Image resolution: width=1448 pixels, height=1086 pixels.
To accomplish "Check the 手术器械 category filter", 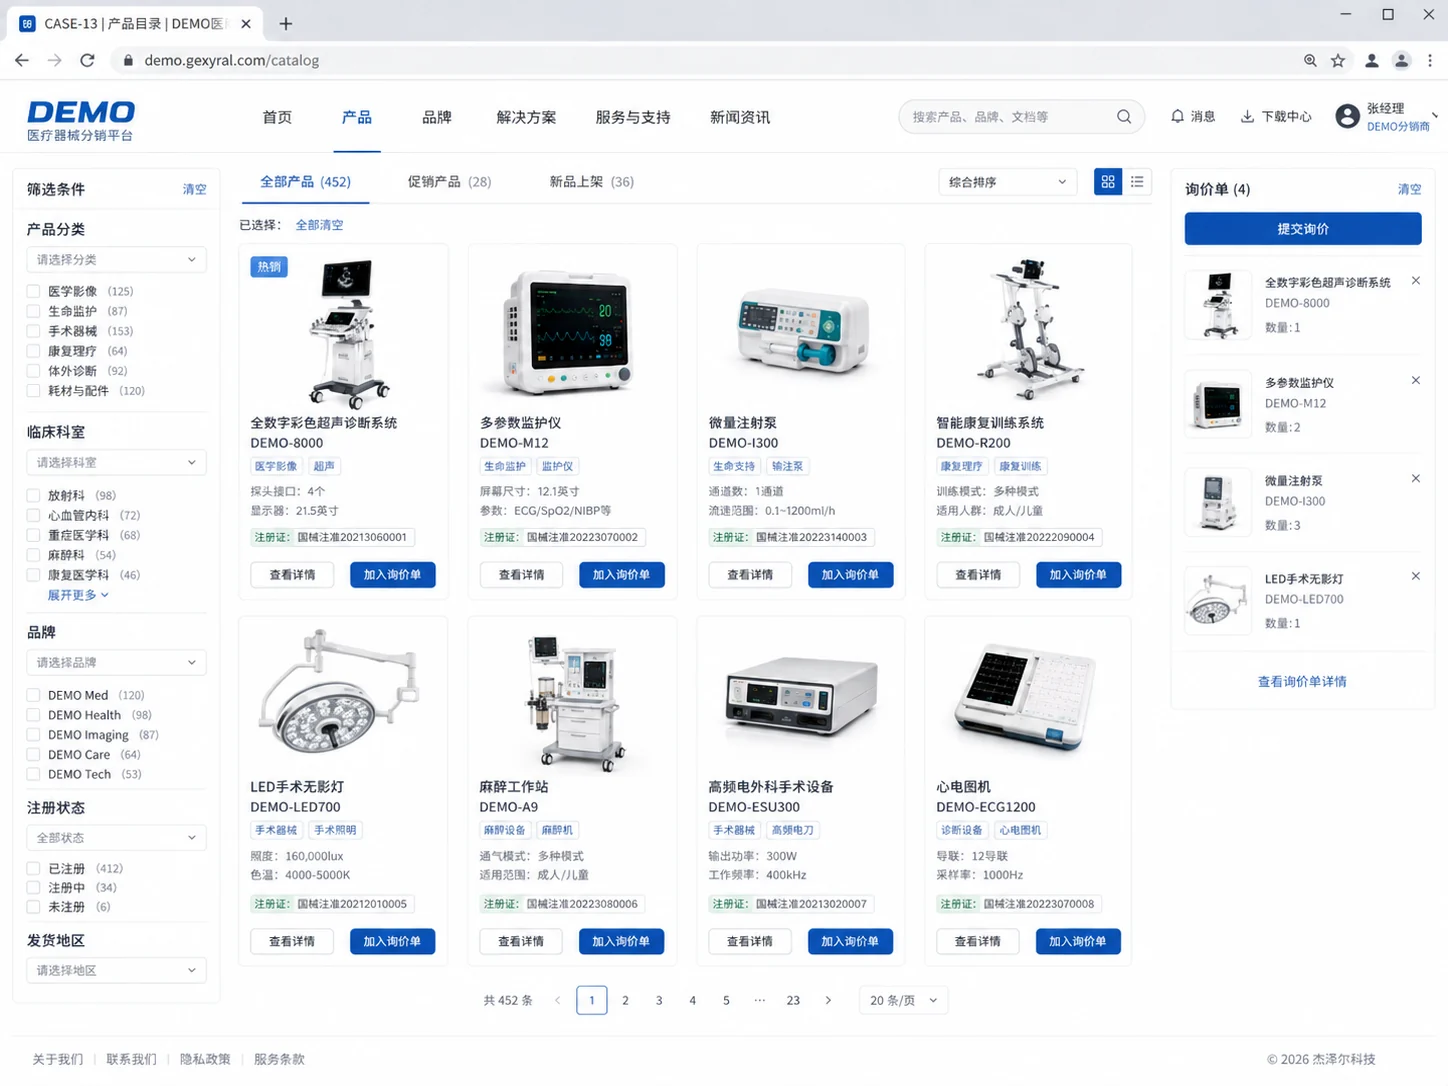I will [33, 332].
